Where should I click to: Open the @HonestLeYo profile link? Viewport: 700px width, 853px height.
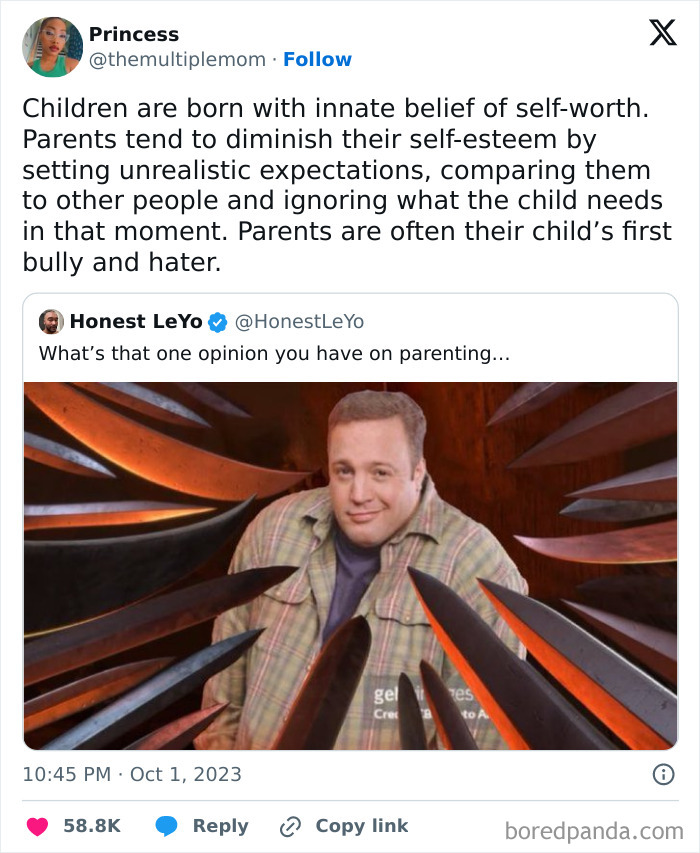coord(299,321)
